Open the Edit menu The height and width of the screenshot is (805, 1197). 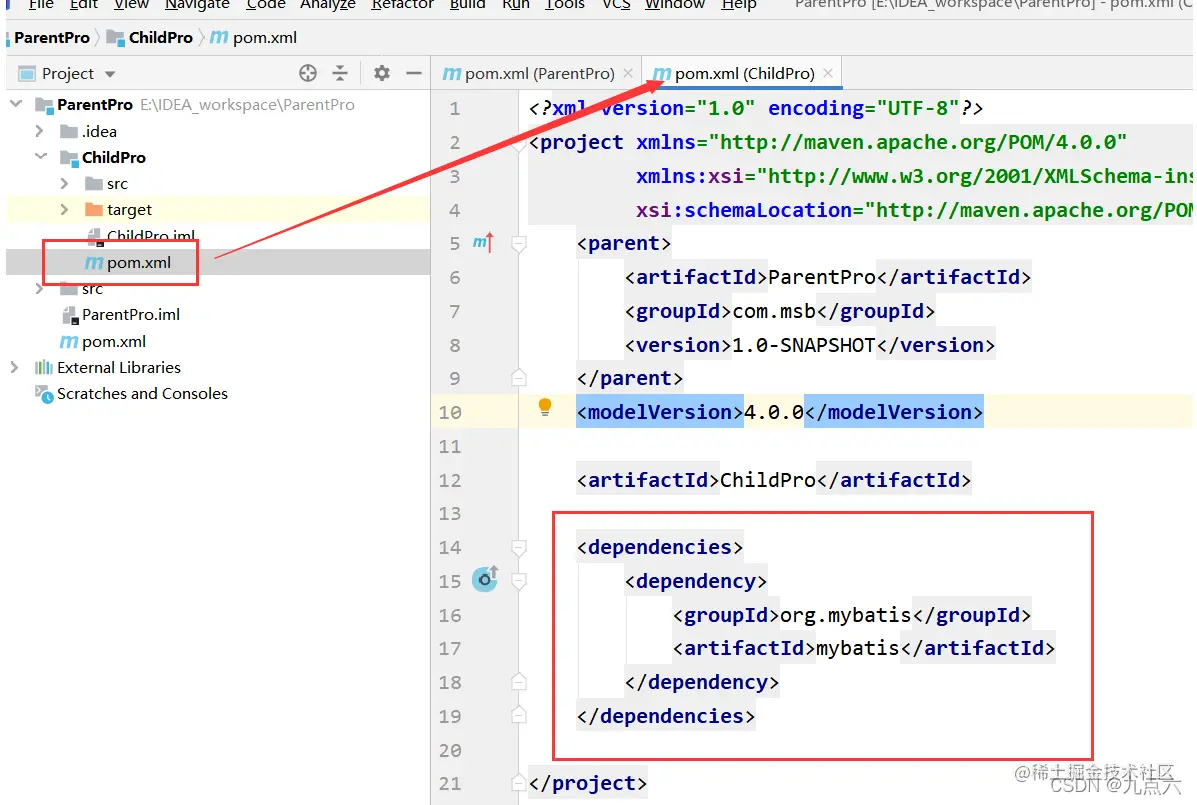point(83,4)
